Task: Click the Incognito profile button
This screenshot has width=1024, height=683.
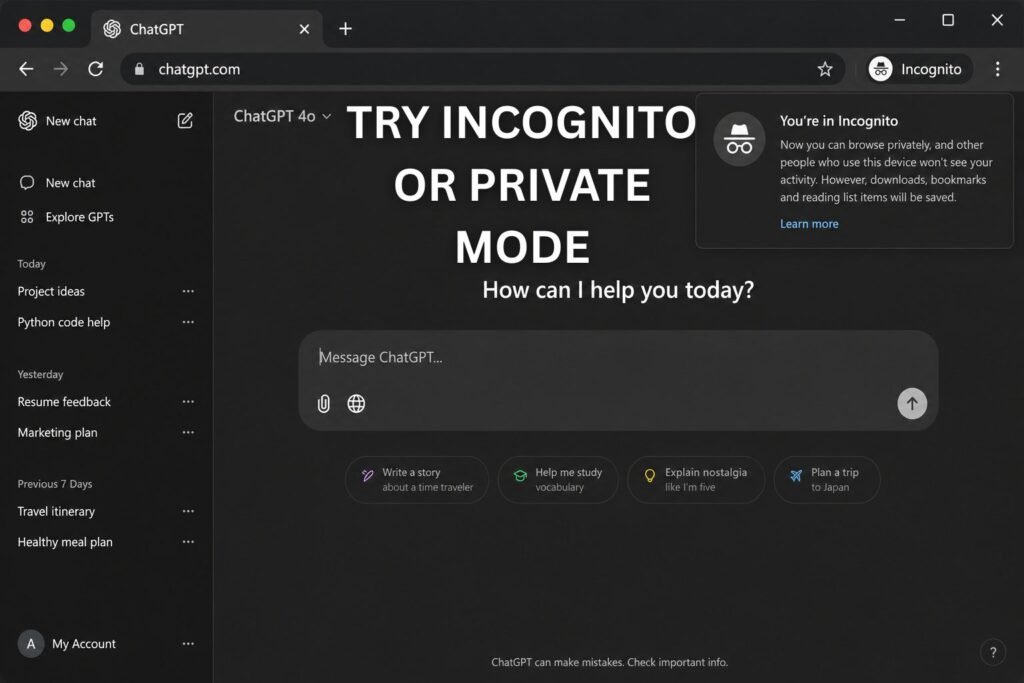Action: [x=920, y=69]
